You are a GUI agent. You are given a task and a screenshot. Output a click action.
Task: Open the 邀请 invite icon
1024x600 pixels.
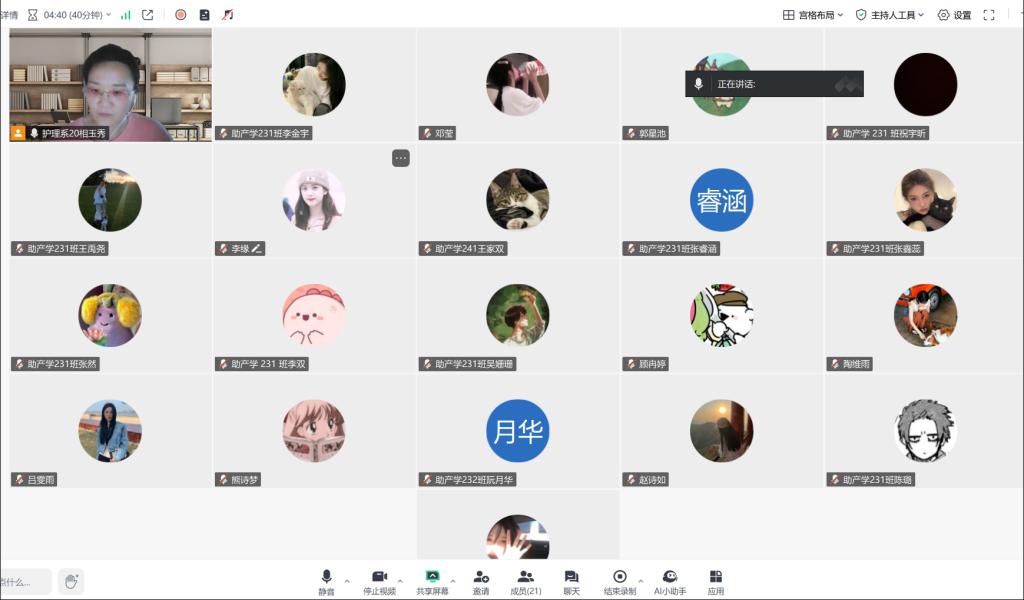point(481,581)
